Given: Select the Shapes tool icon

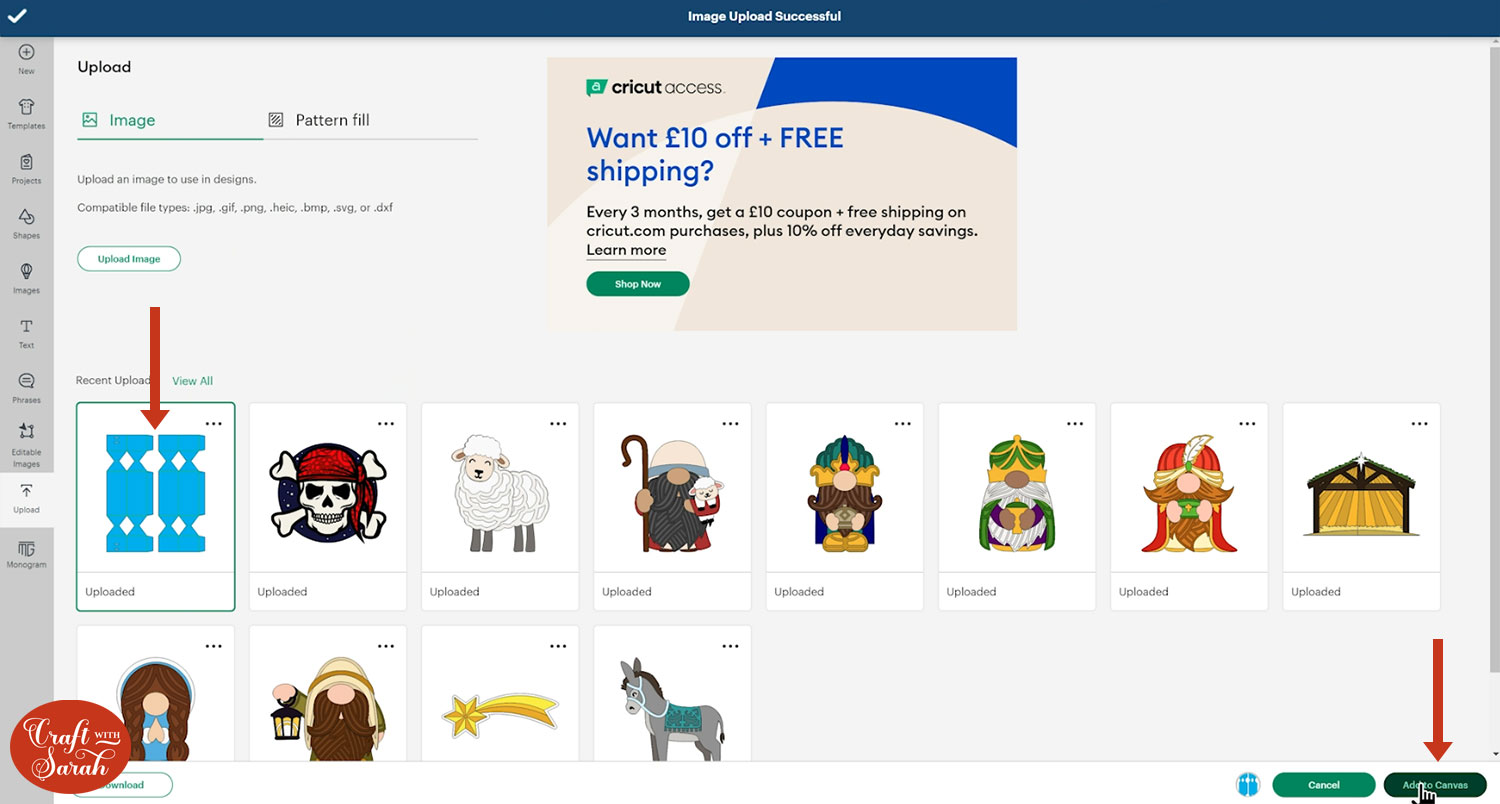Looking at the screenshot, I should point(26,217).
